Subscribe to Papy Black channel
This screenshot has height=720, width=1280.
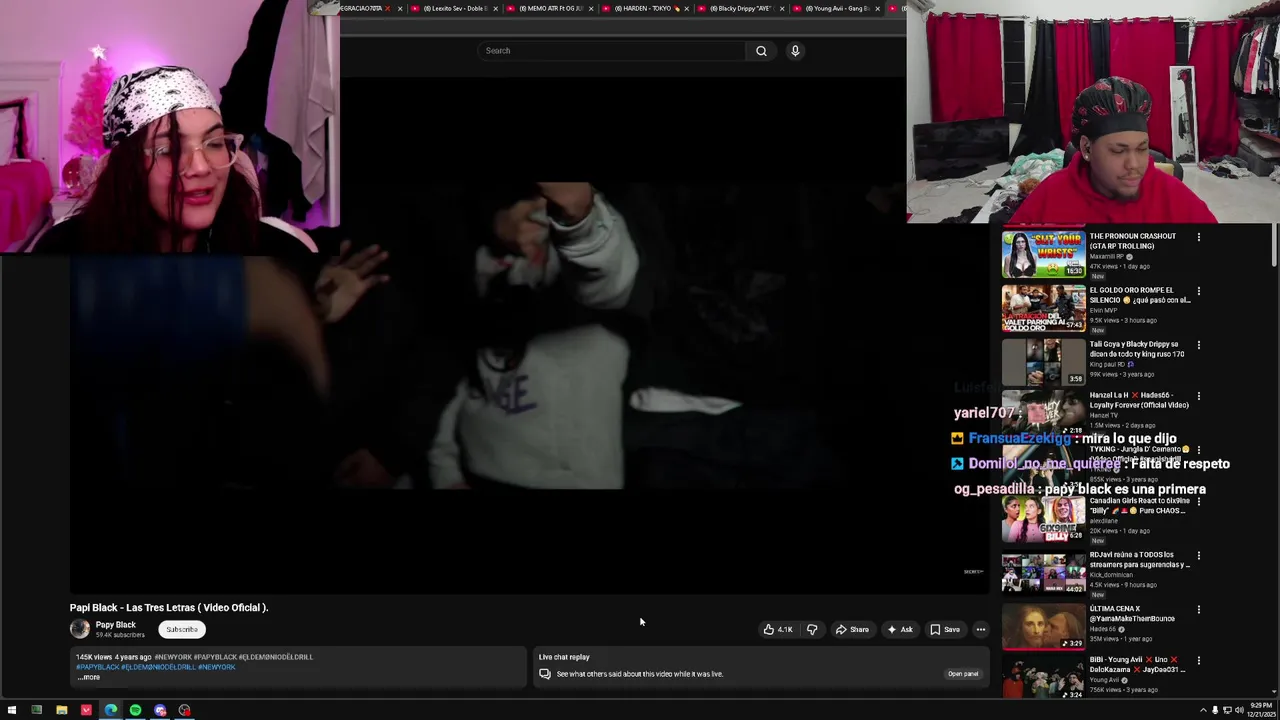pos(182,630)
